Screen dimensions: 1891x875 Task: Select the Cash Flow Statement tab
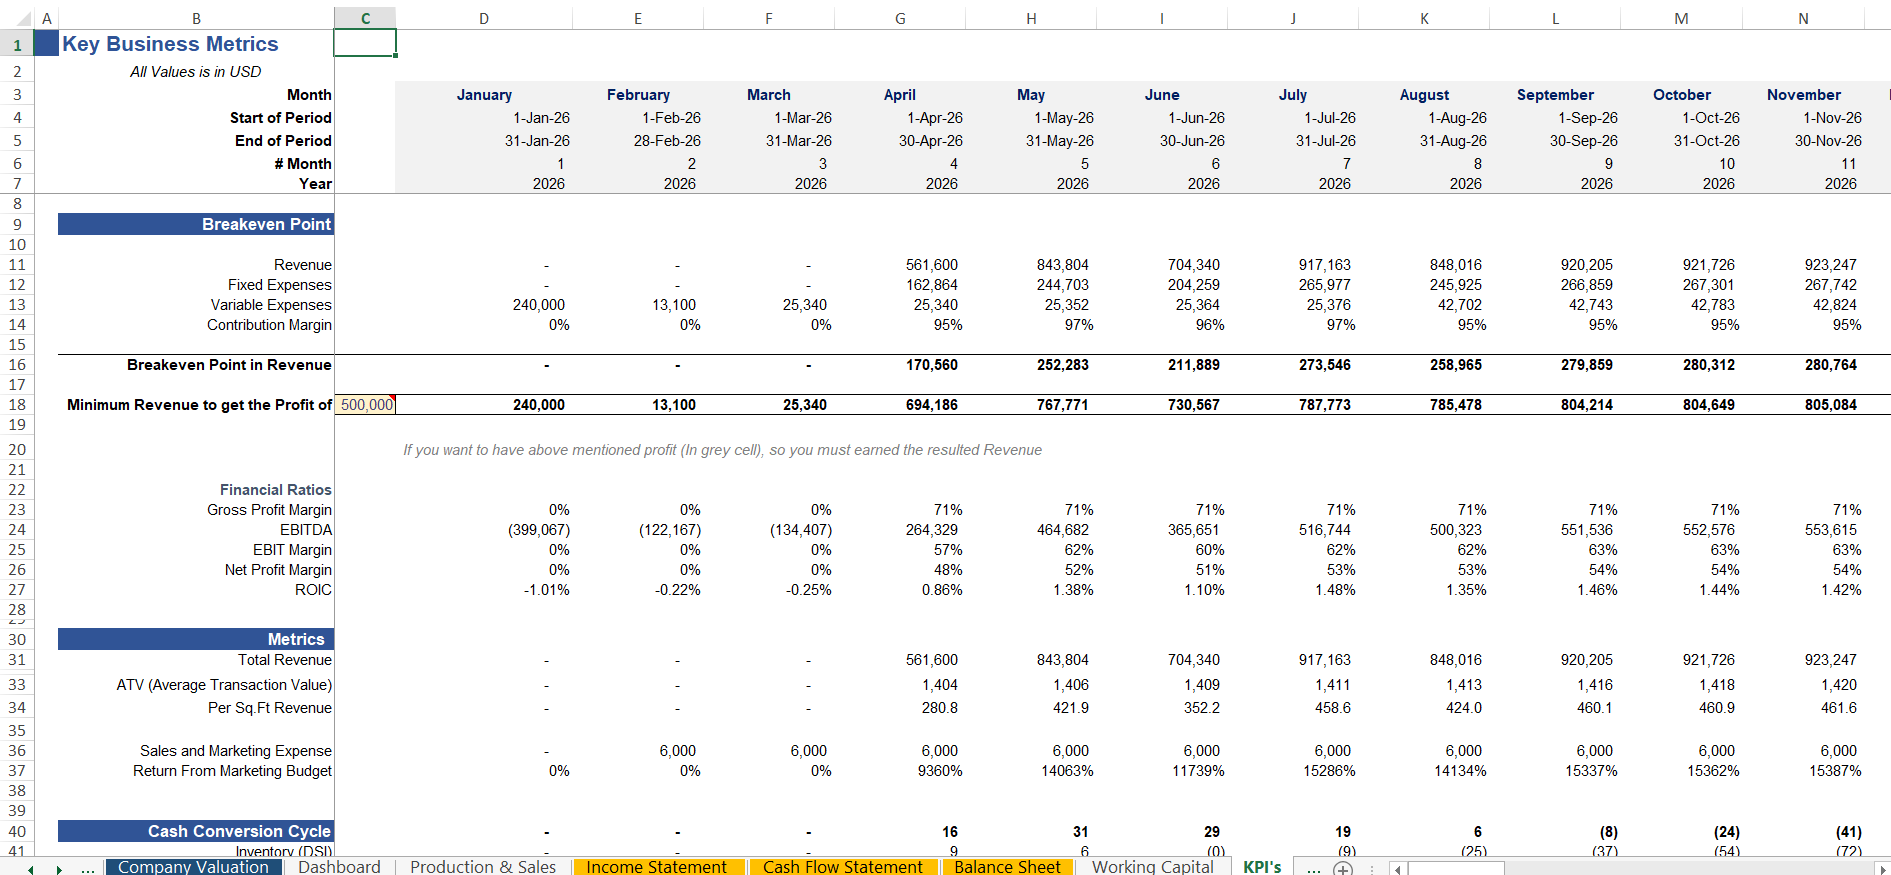pos(842,867)
